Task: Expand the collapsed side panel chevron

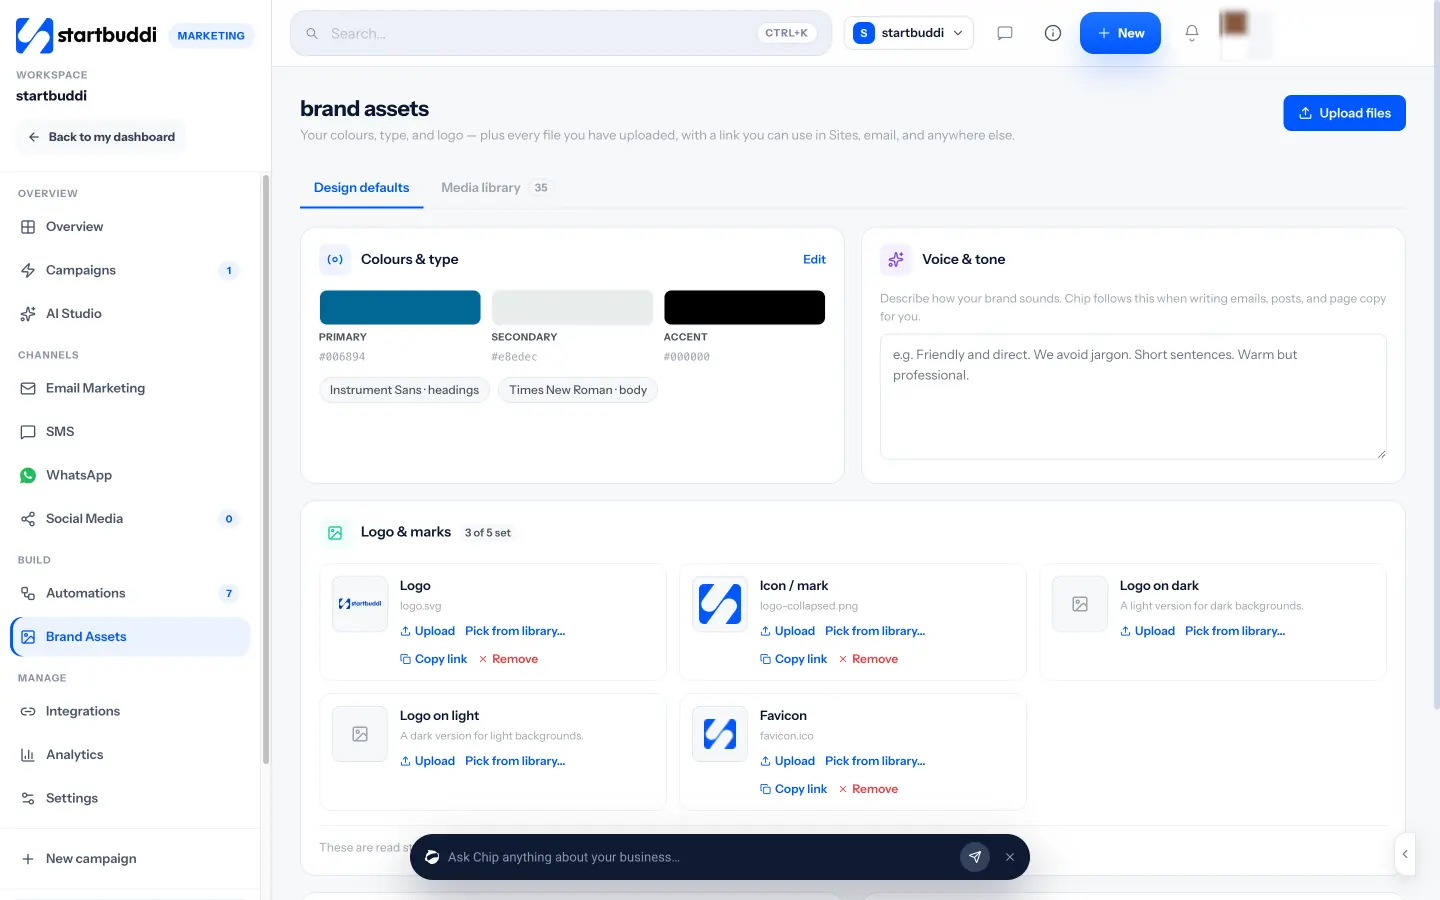Action: [x=1405, y=854]
